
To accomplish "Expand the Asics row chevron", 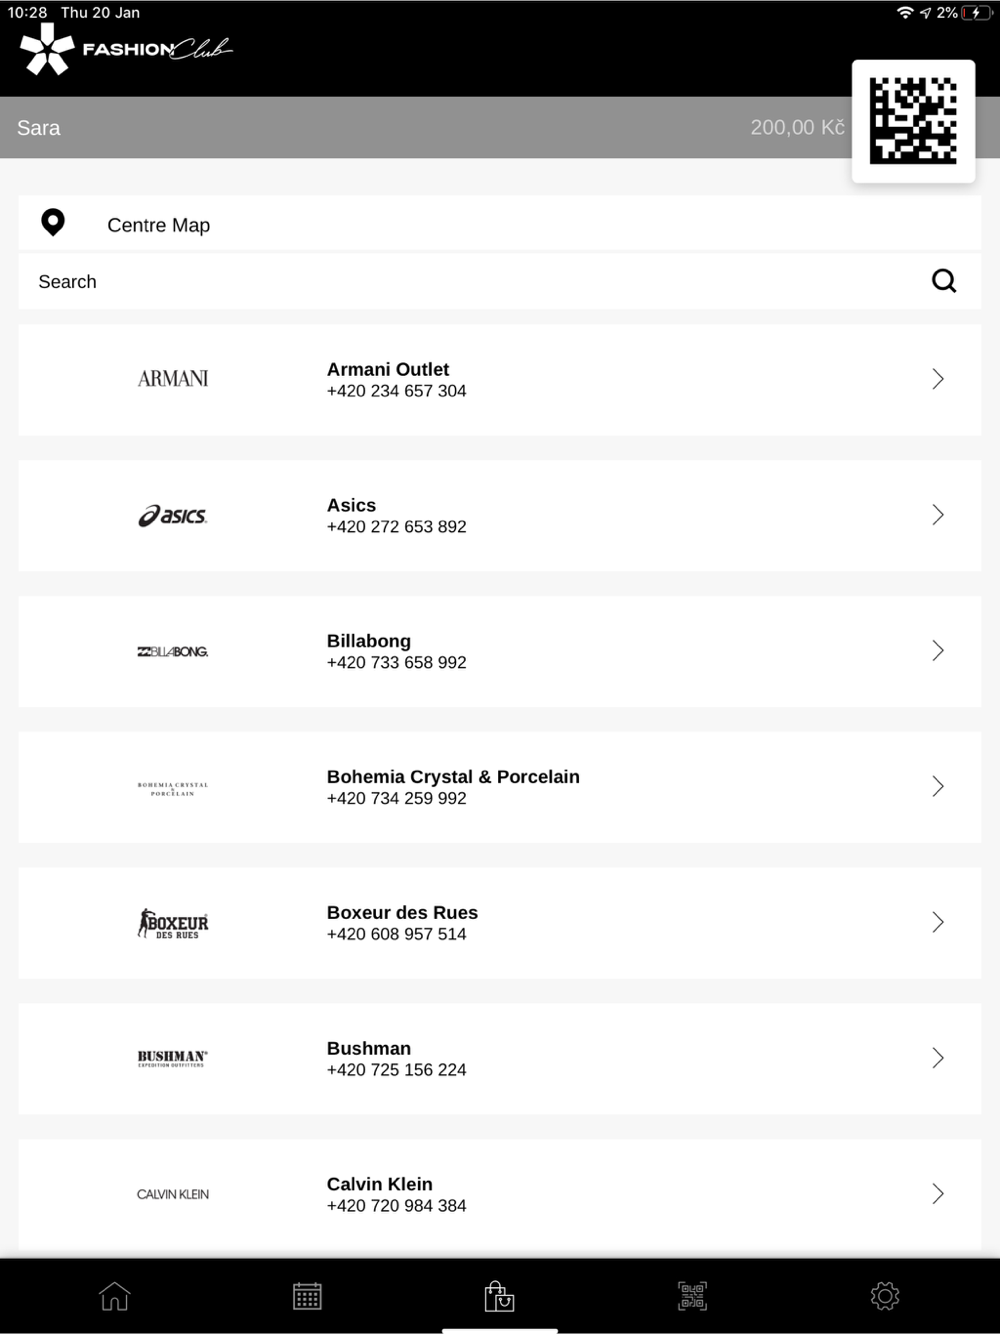I will point(938,515).
